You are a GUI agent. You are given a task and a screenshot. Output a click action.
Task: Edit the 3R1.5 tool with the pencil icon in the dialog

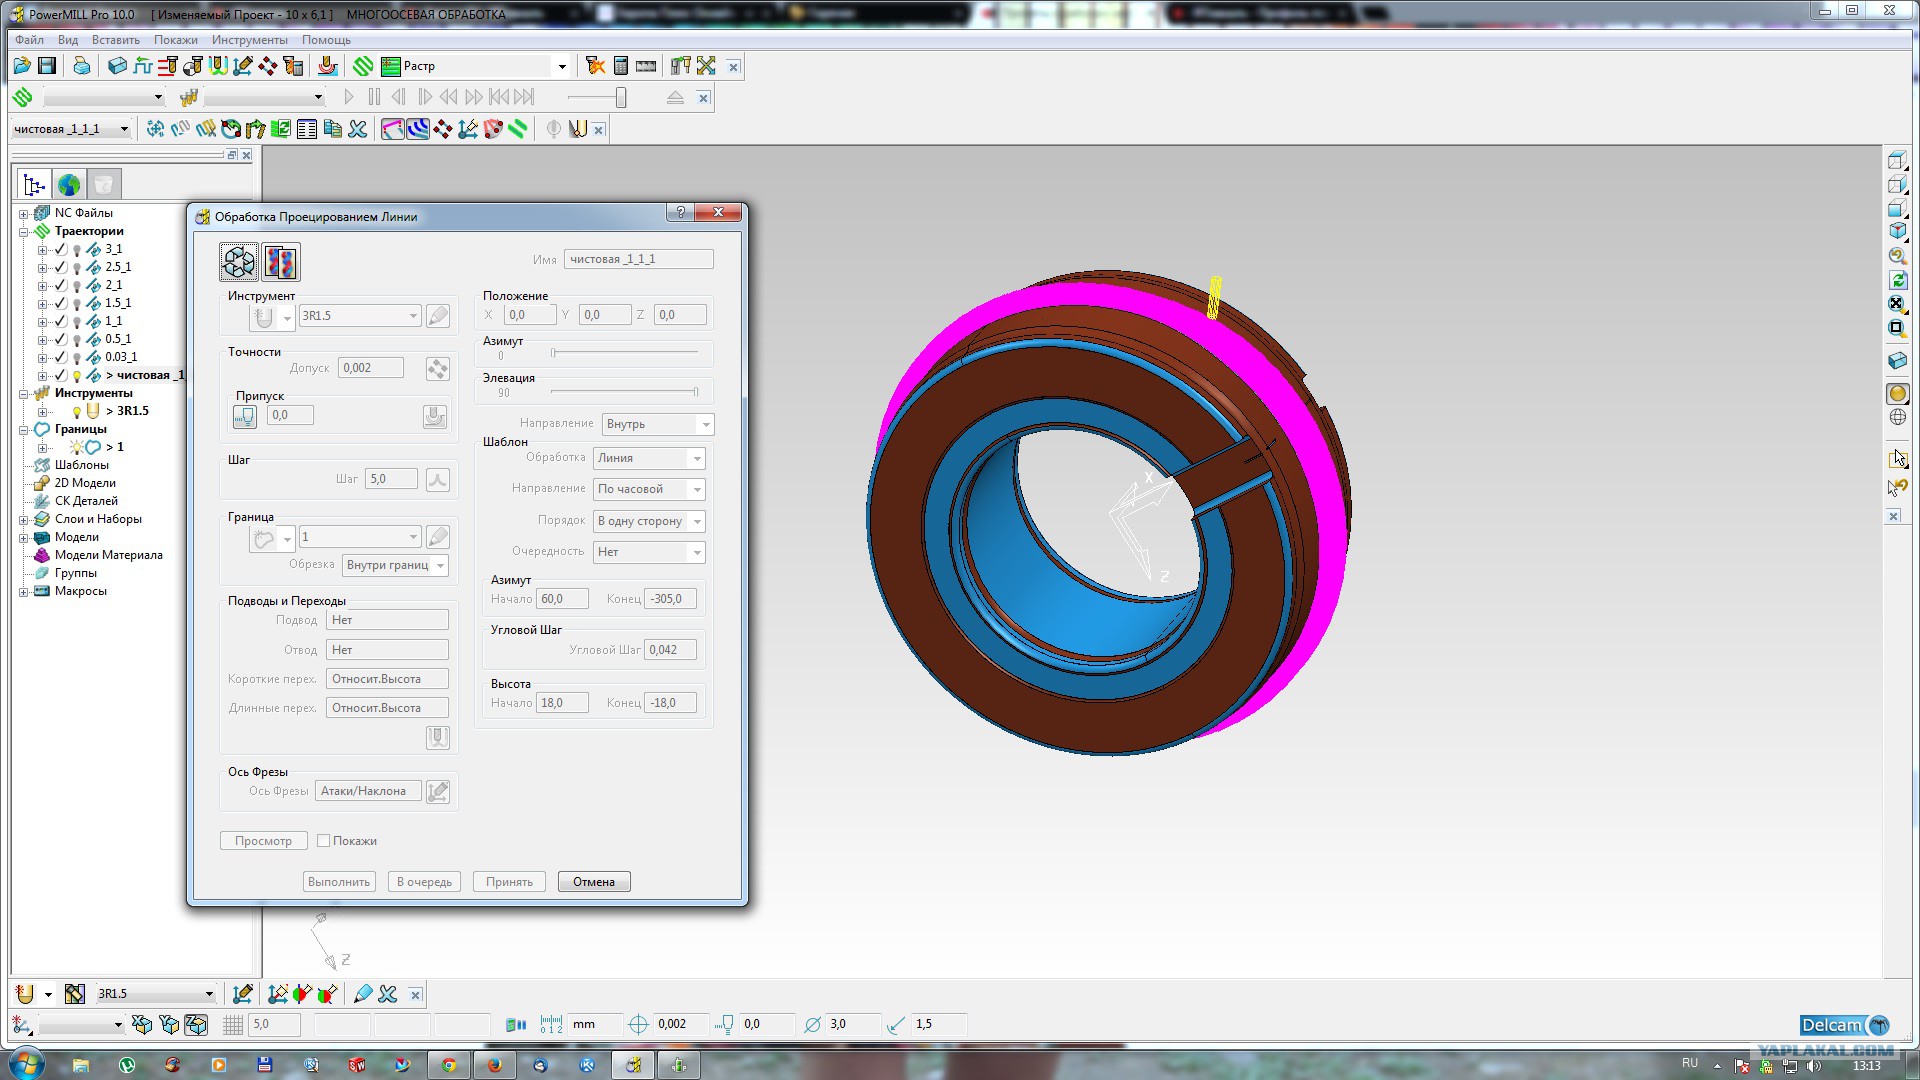438,316
